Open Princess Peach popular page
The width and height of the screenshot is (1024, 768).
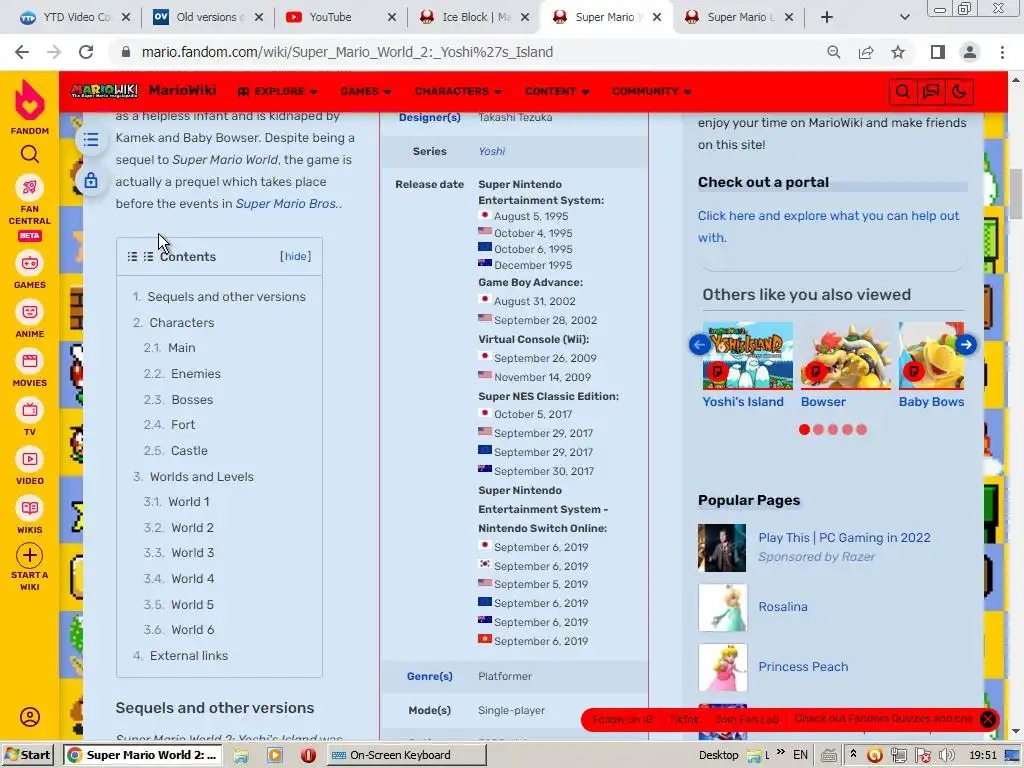(803, 667)
